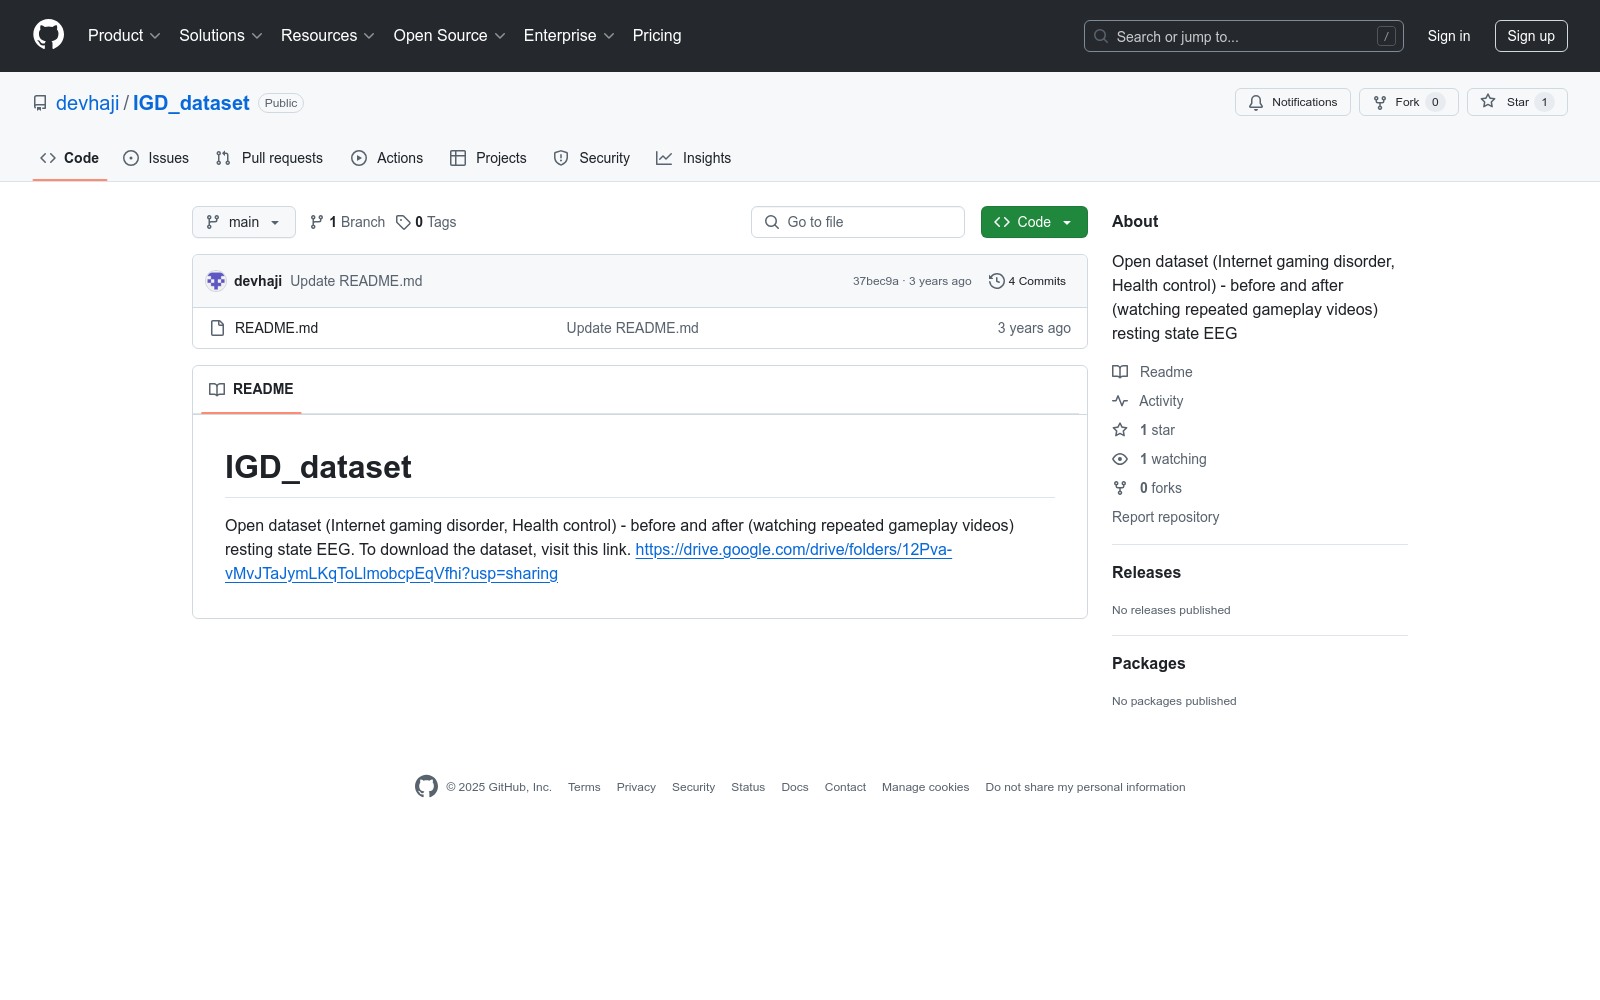This screenshot has width=1600, height=1000.
Task: Click the GitHub logo in the footer
Action: 426,787
